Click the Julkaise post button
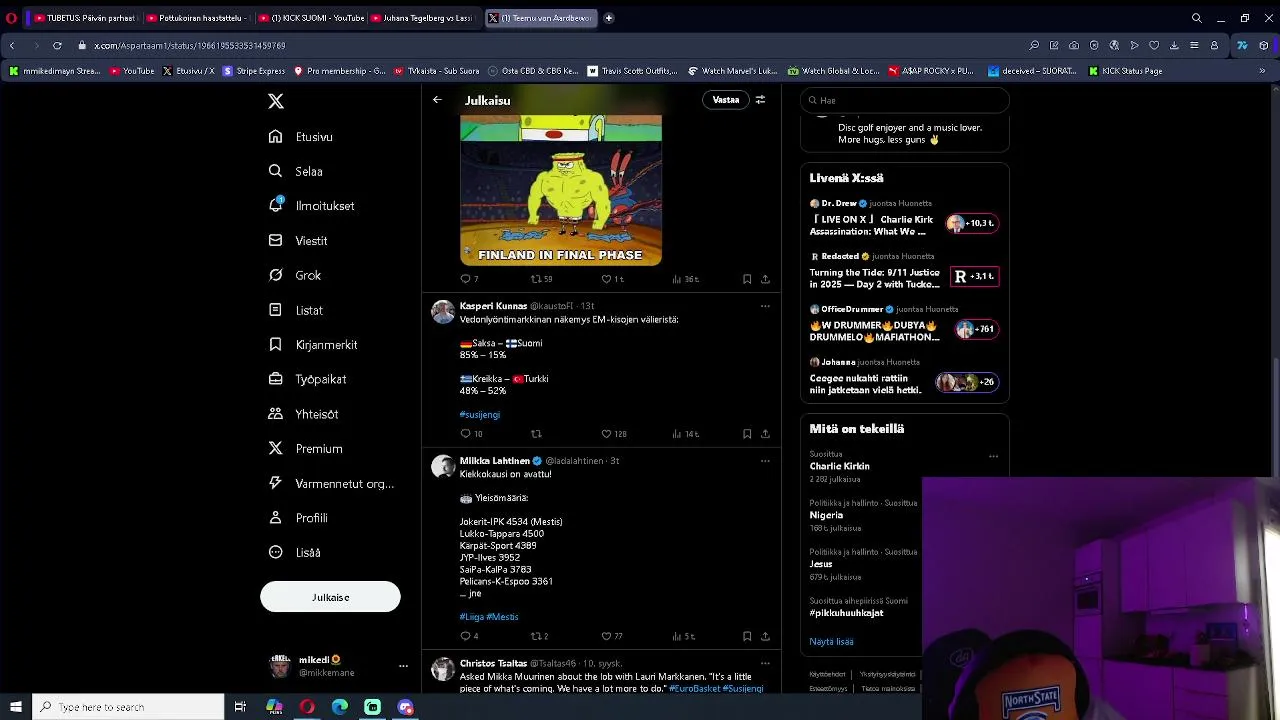 [x=330, y=597]
